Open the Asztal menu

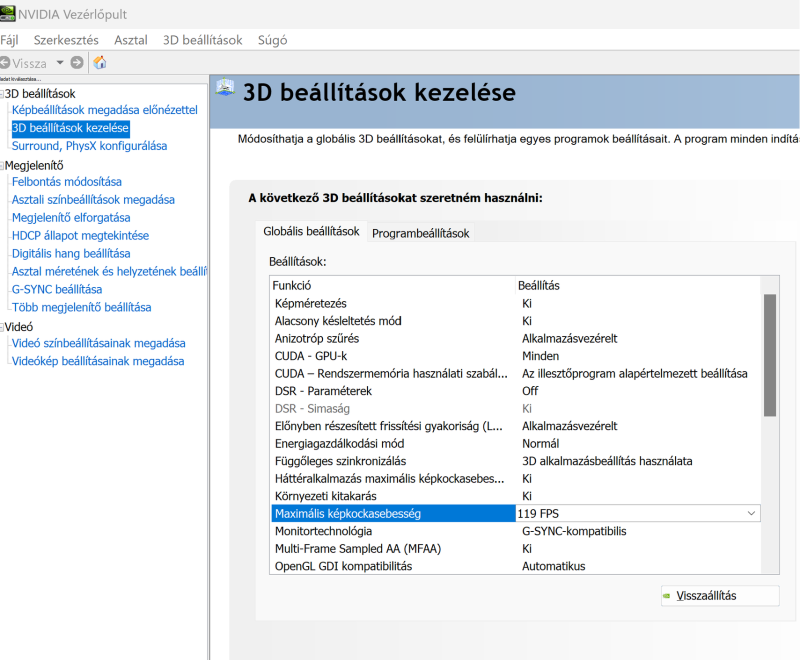click(x=131, y=40)
